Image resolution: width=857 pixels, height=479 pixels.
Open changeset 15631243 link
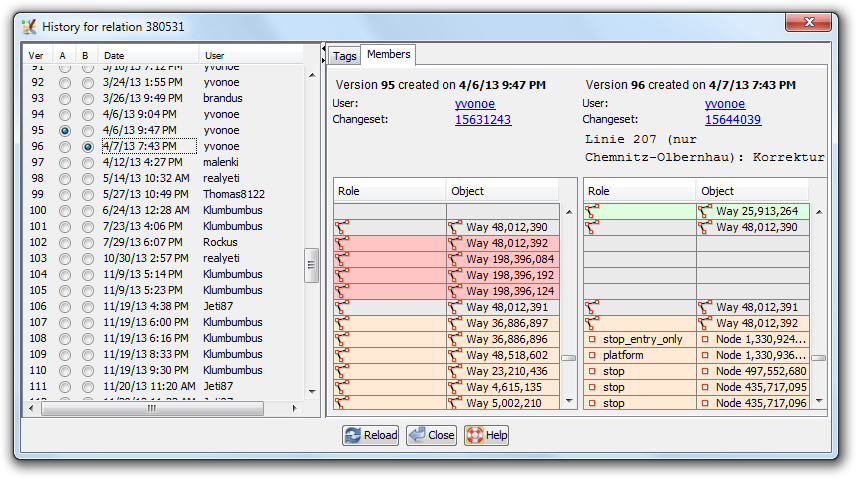pos(483,120)
